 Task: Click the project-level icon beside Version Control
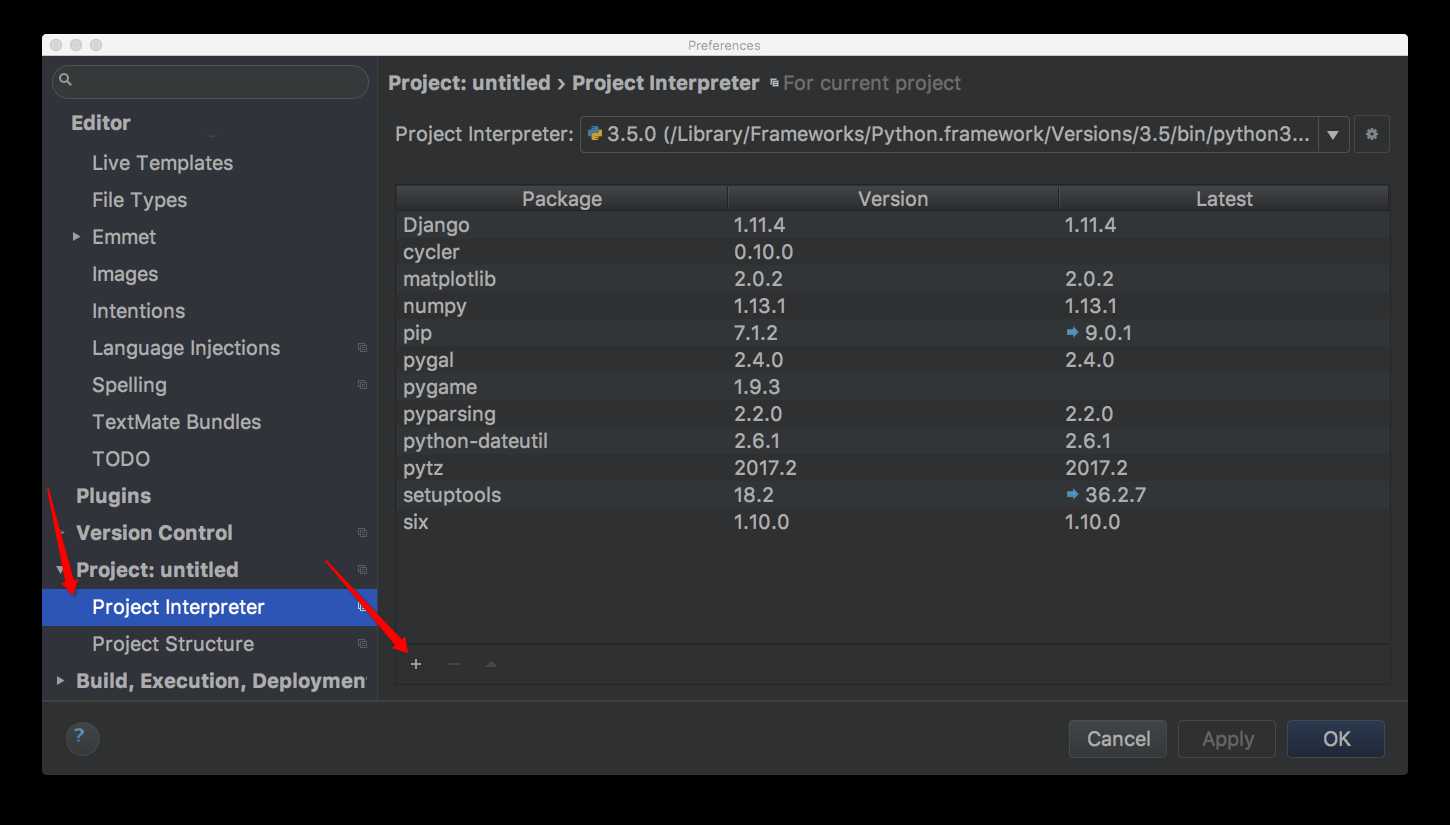tap(362, 533)
